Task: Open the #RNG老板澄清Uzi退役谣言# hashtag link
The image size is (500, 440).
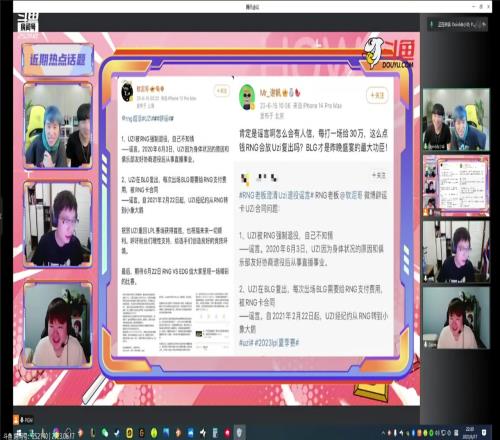Action: pyautogui.click(x=276, y=195)
